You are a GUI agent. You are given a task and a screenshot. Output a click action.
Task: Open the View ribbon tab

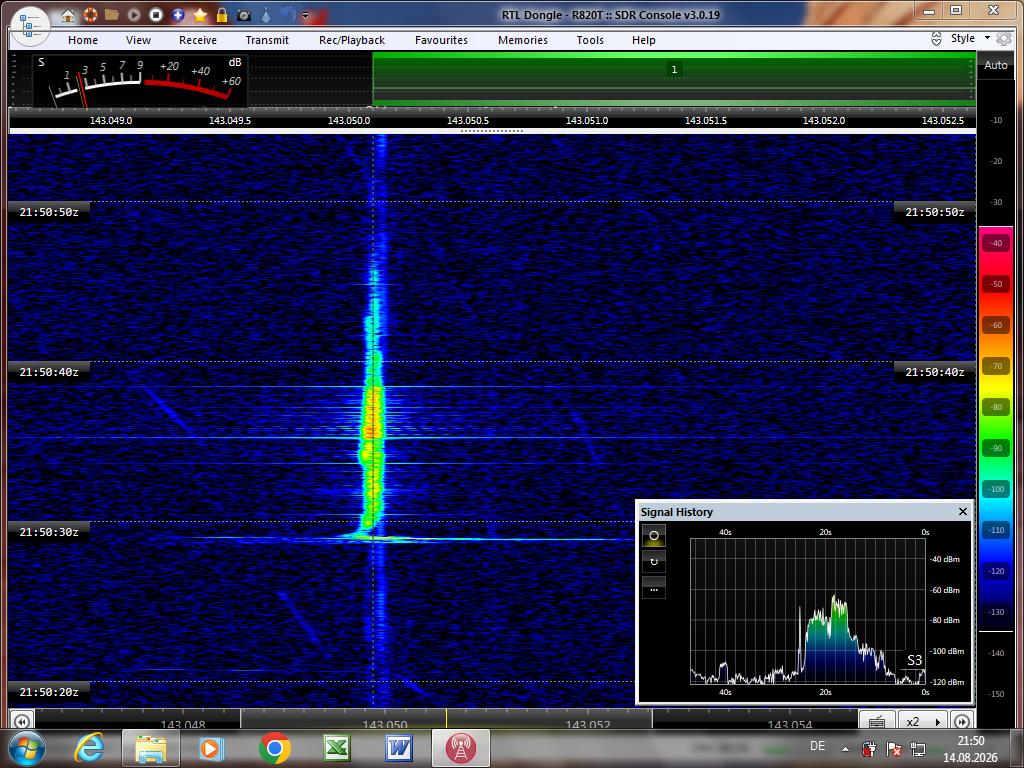pyautogui.click(x=138, y=40)
